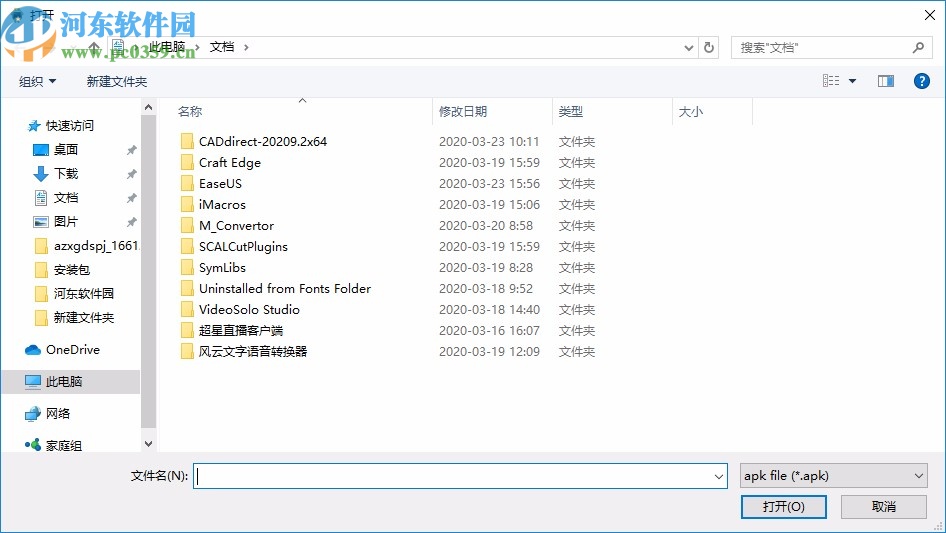Select the 超星直播客户端 folder name
Screen dimensions: 946x533
pyautogui.click(x=241, y=331)
